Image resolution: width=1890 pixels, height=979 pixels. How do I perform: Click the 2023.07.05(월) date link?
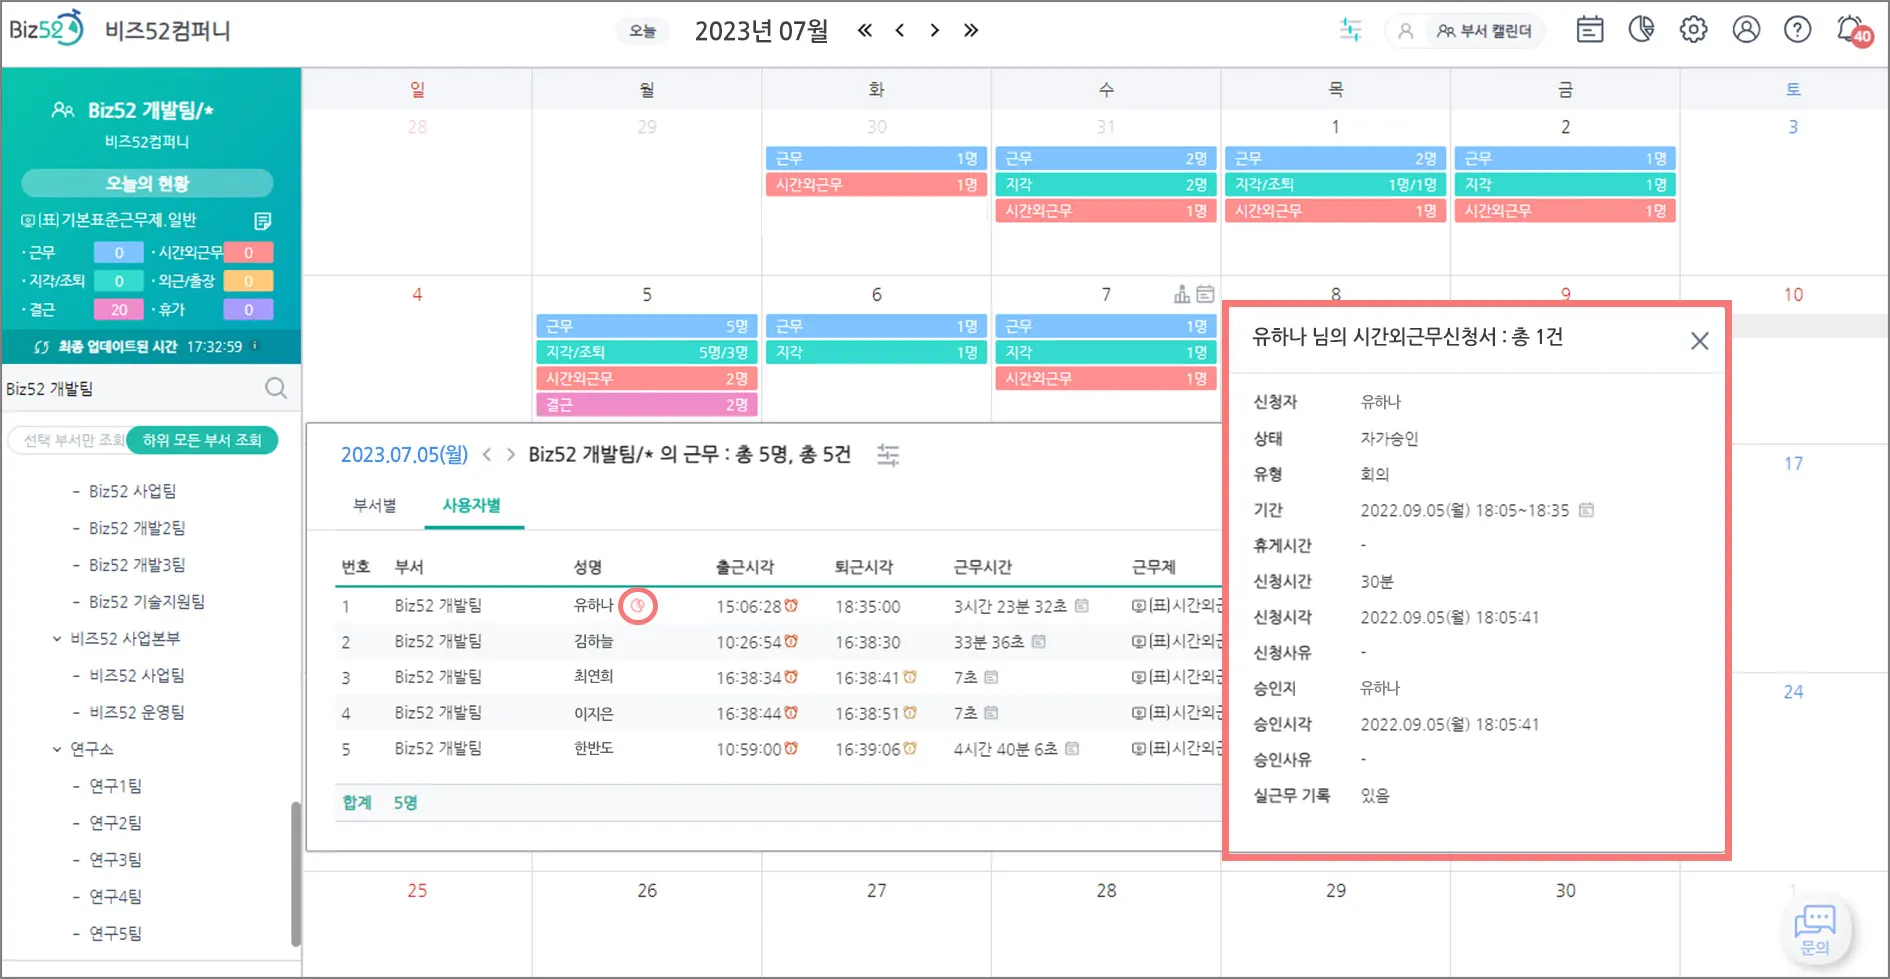point(404,455)
